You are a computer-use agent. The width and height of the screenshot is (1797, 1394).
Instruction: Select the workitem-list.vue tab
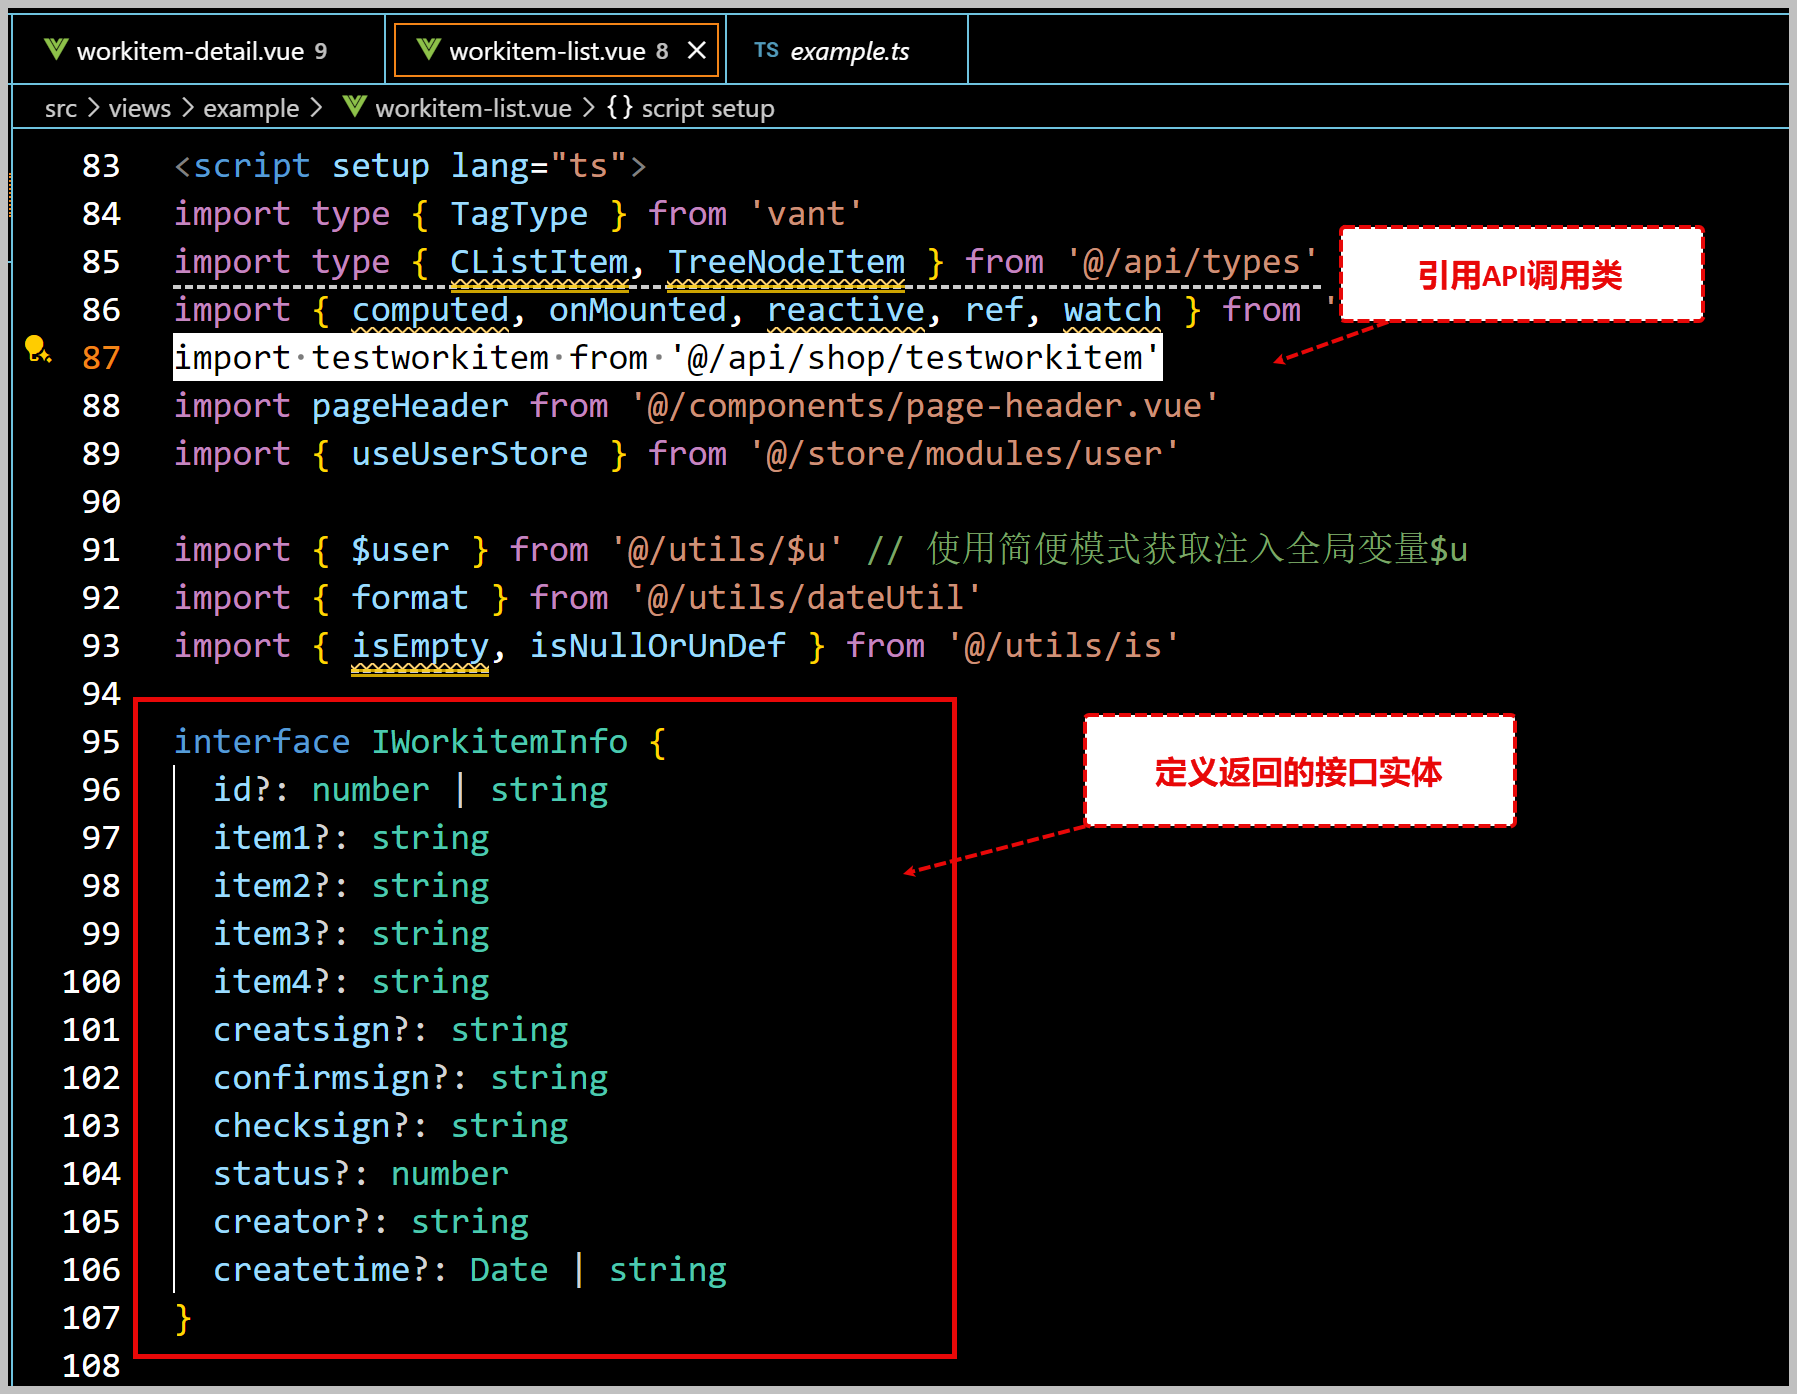[557, 50]
